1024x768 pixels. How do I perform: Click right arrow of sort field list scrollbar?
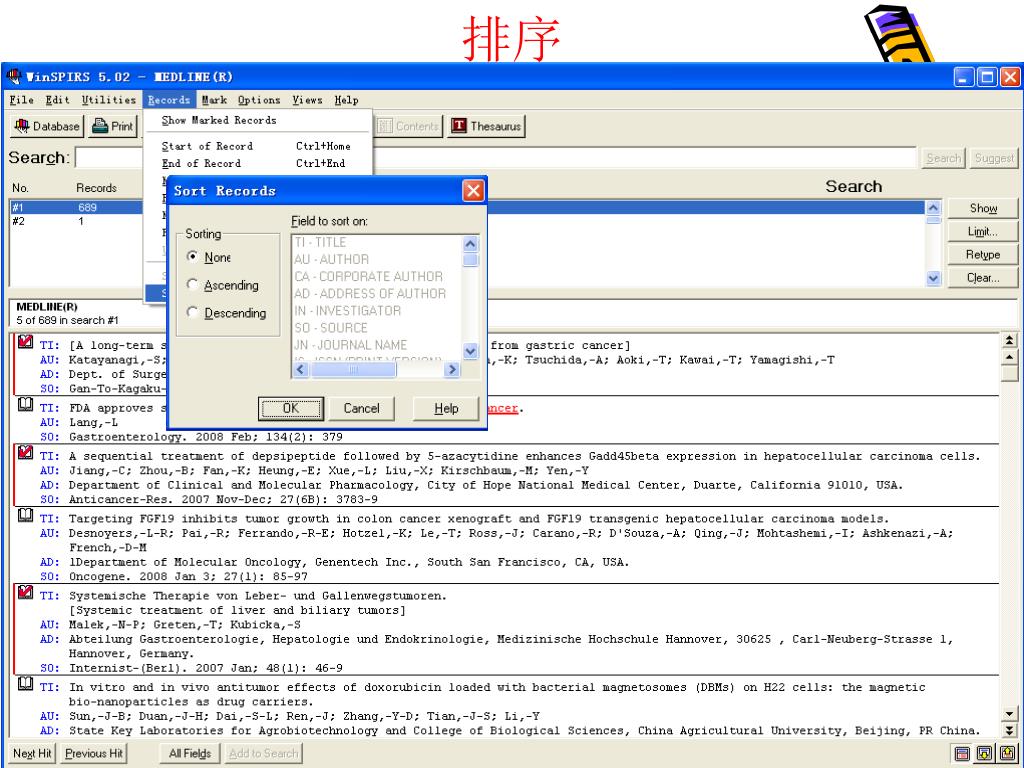pyautogui.click(x=452, y=370)
